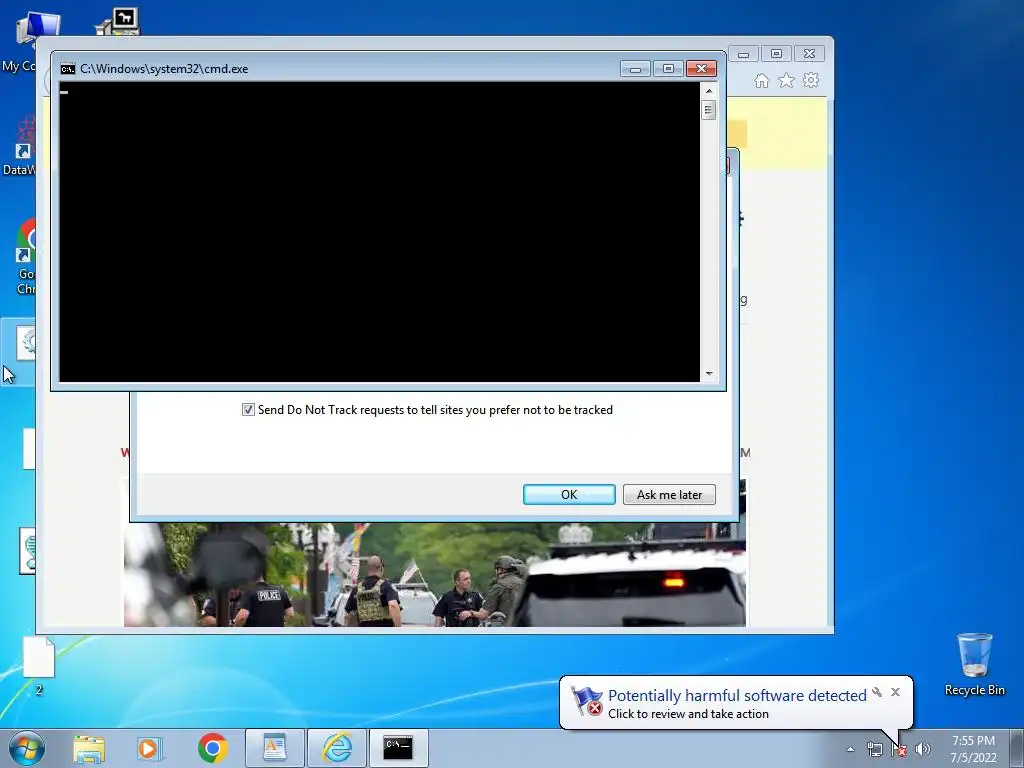Image resolution: width=1024 pixels, height=768 pixels.
Task: Open the clock showing 7:55 PM
Action: [x=973, y=749]
